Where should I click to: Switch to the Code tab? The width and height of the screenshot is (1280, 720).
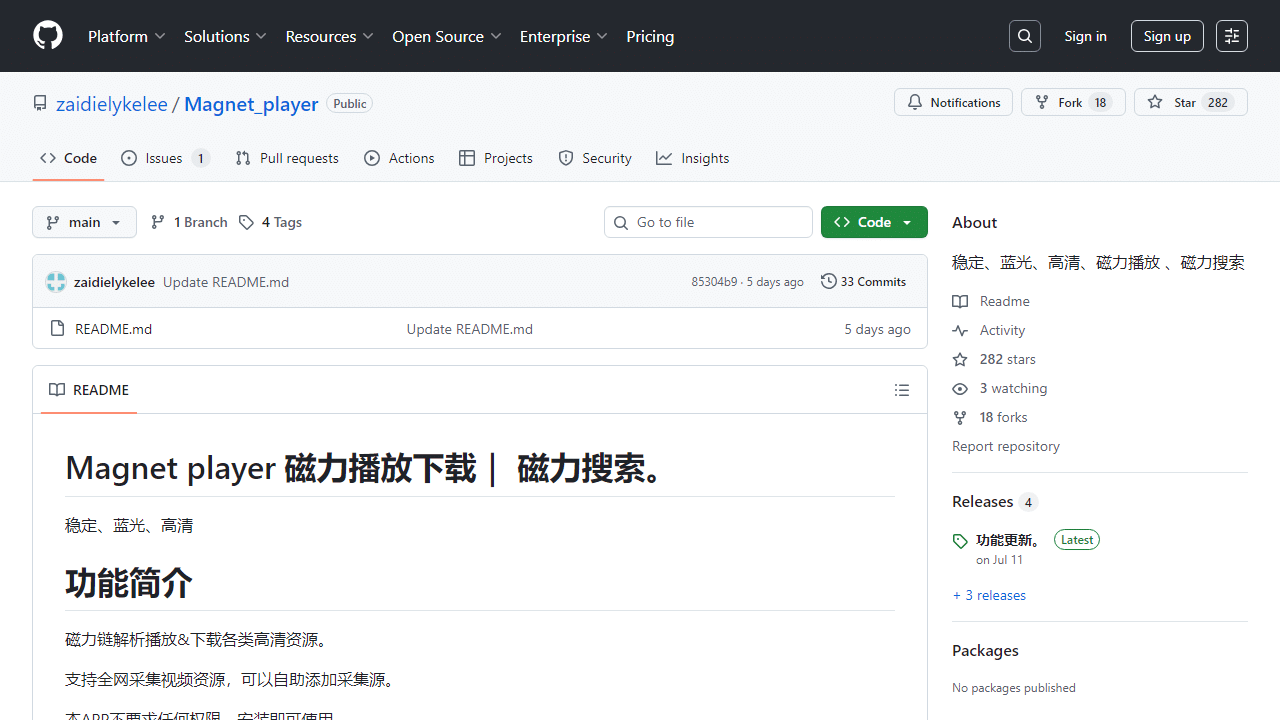click(x=68, y=158)
